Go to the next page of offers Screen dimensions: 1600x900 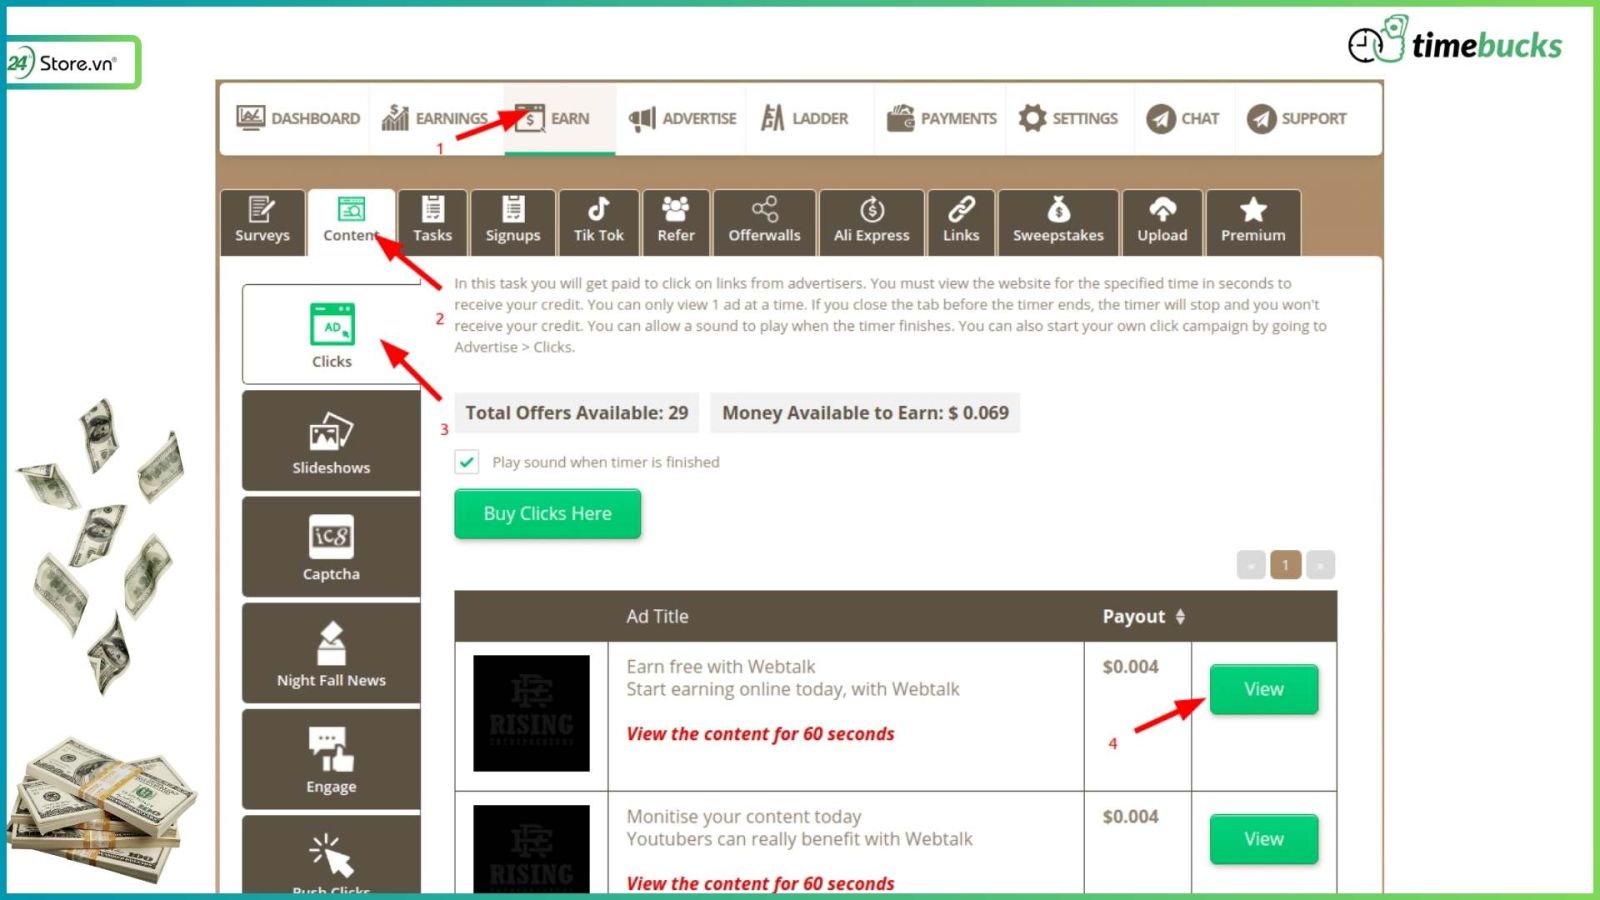pyautogui.click(x=1320, y=565)
